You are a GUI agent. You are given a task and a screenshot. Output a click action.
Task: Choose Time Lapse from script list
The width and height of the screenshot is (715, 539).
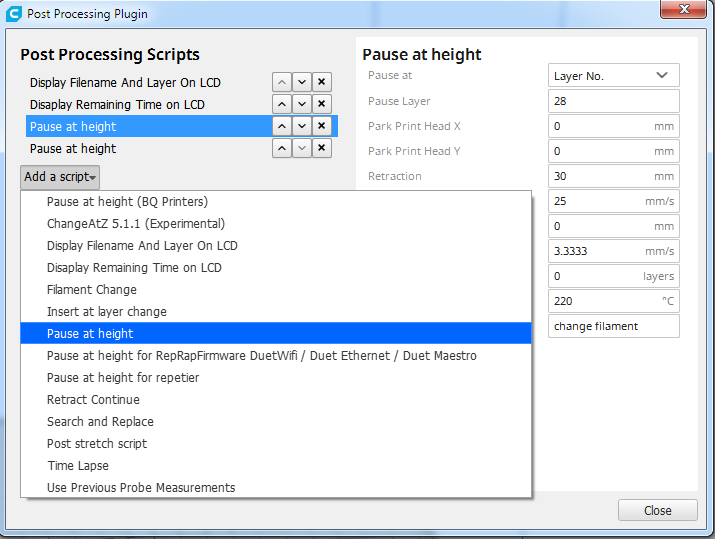78,466
